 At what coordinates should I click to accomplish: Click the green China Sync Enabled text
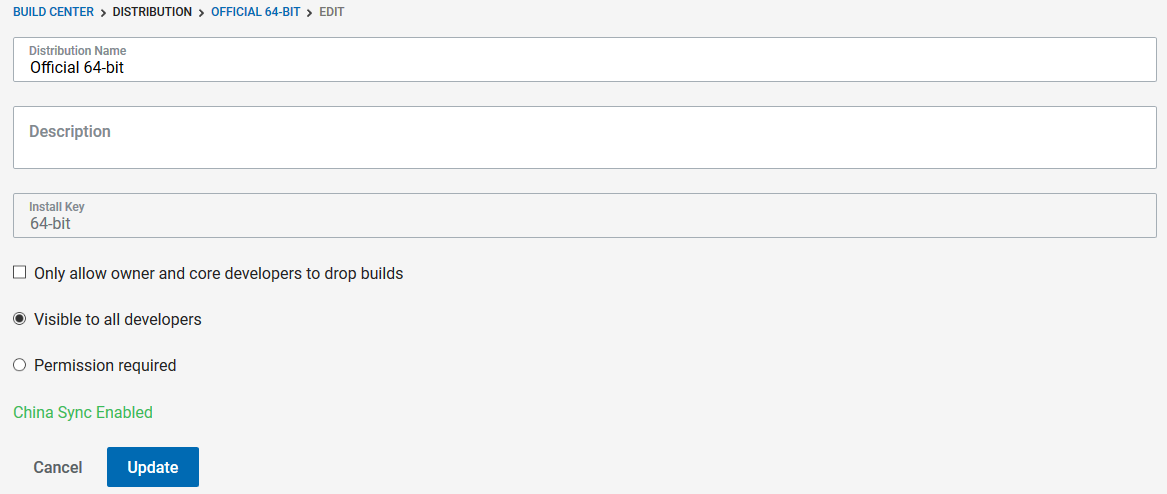[x=83, y=412]
